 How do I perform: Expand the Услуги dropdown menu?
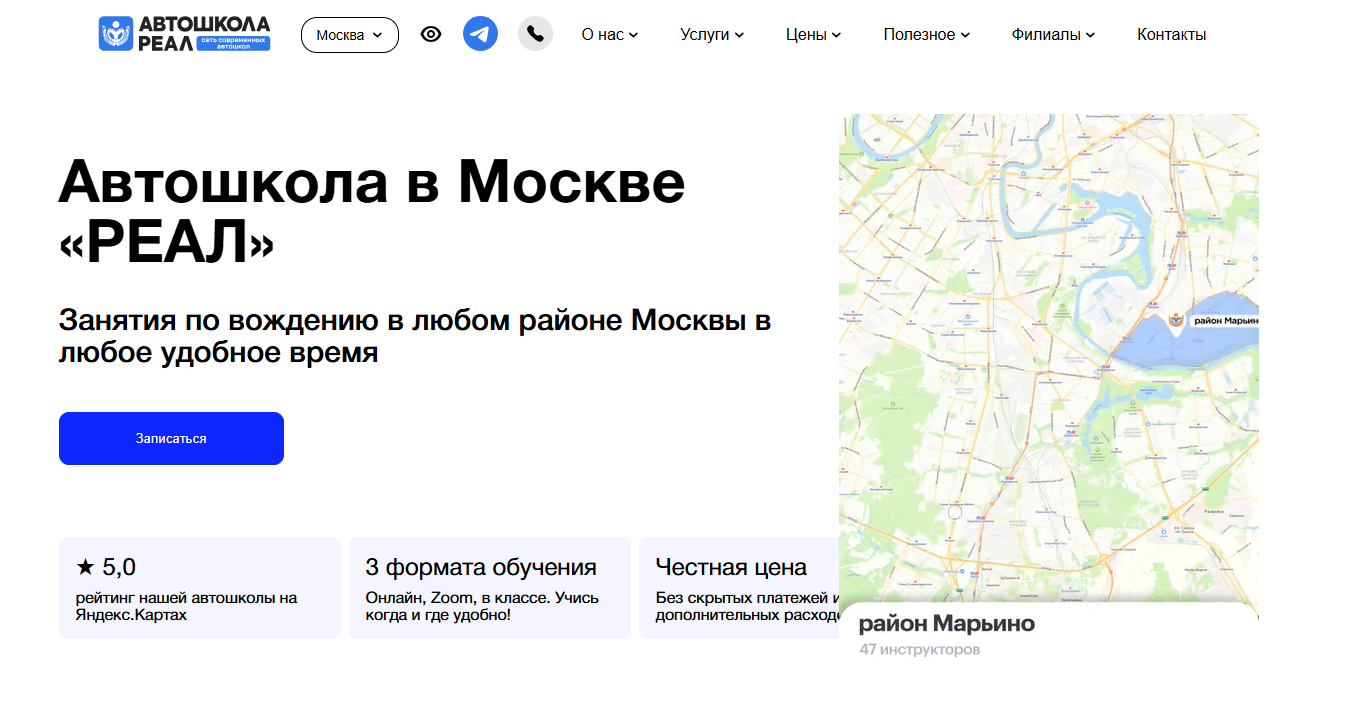[x=712, y=35]
